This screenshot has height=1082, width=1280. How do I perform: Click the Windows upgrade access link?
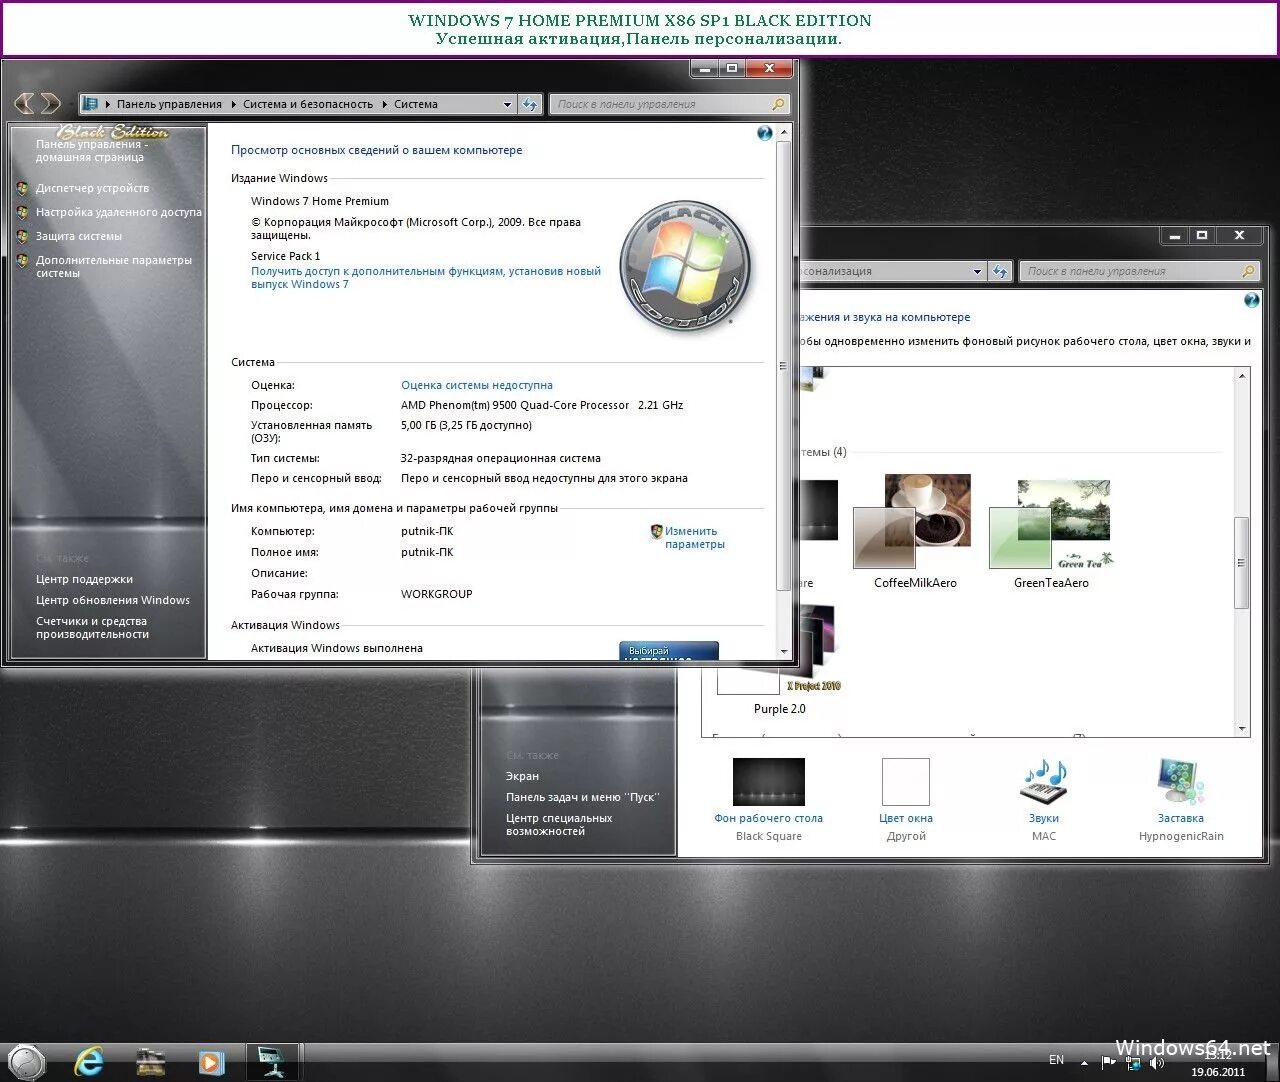(x=426, y=277)
